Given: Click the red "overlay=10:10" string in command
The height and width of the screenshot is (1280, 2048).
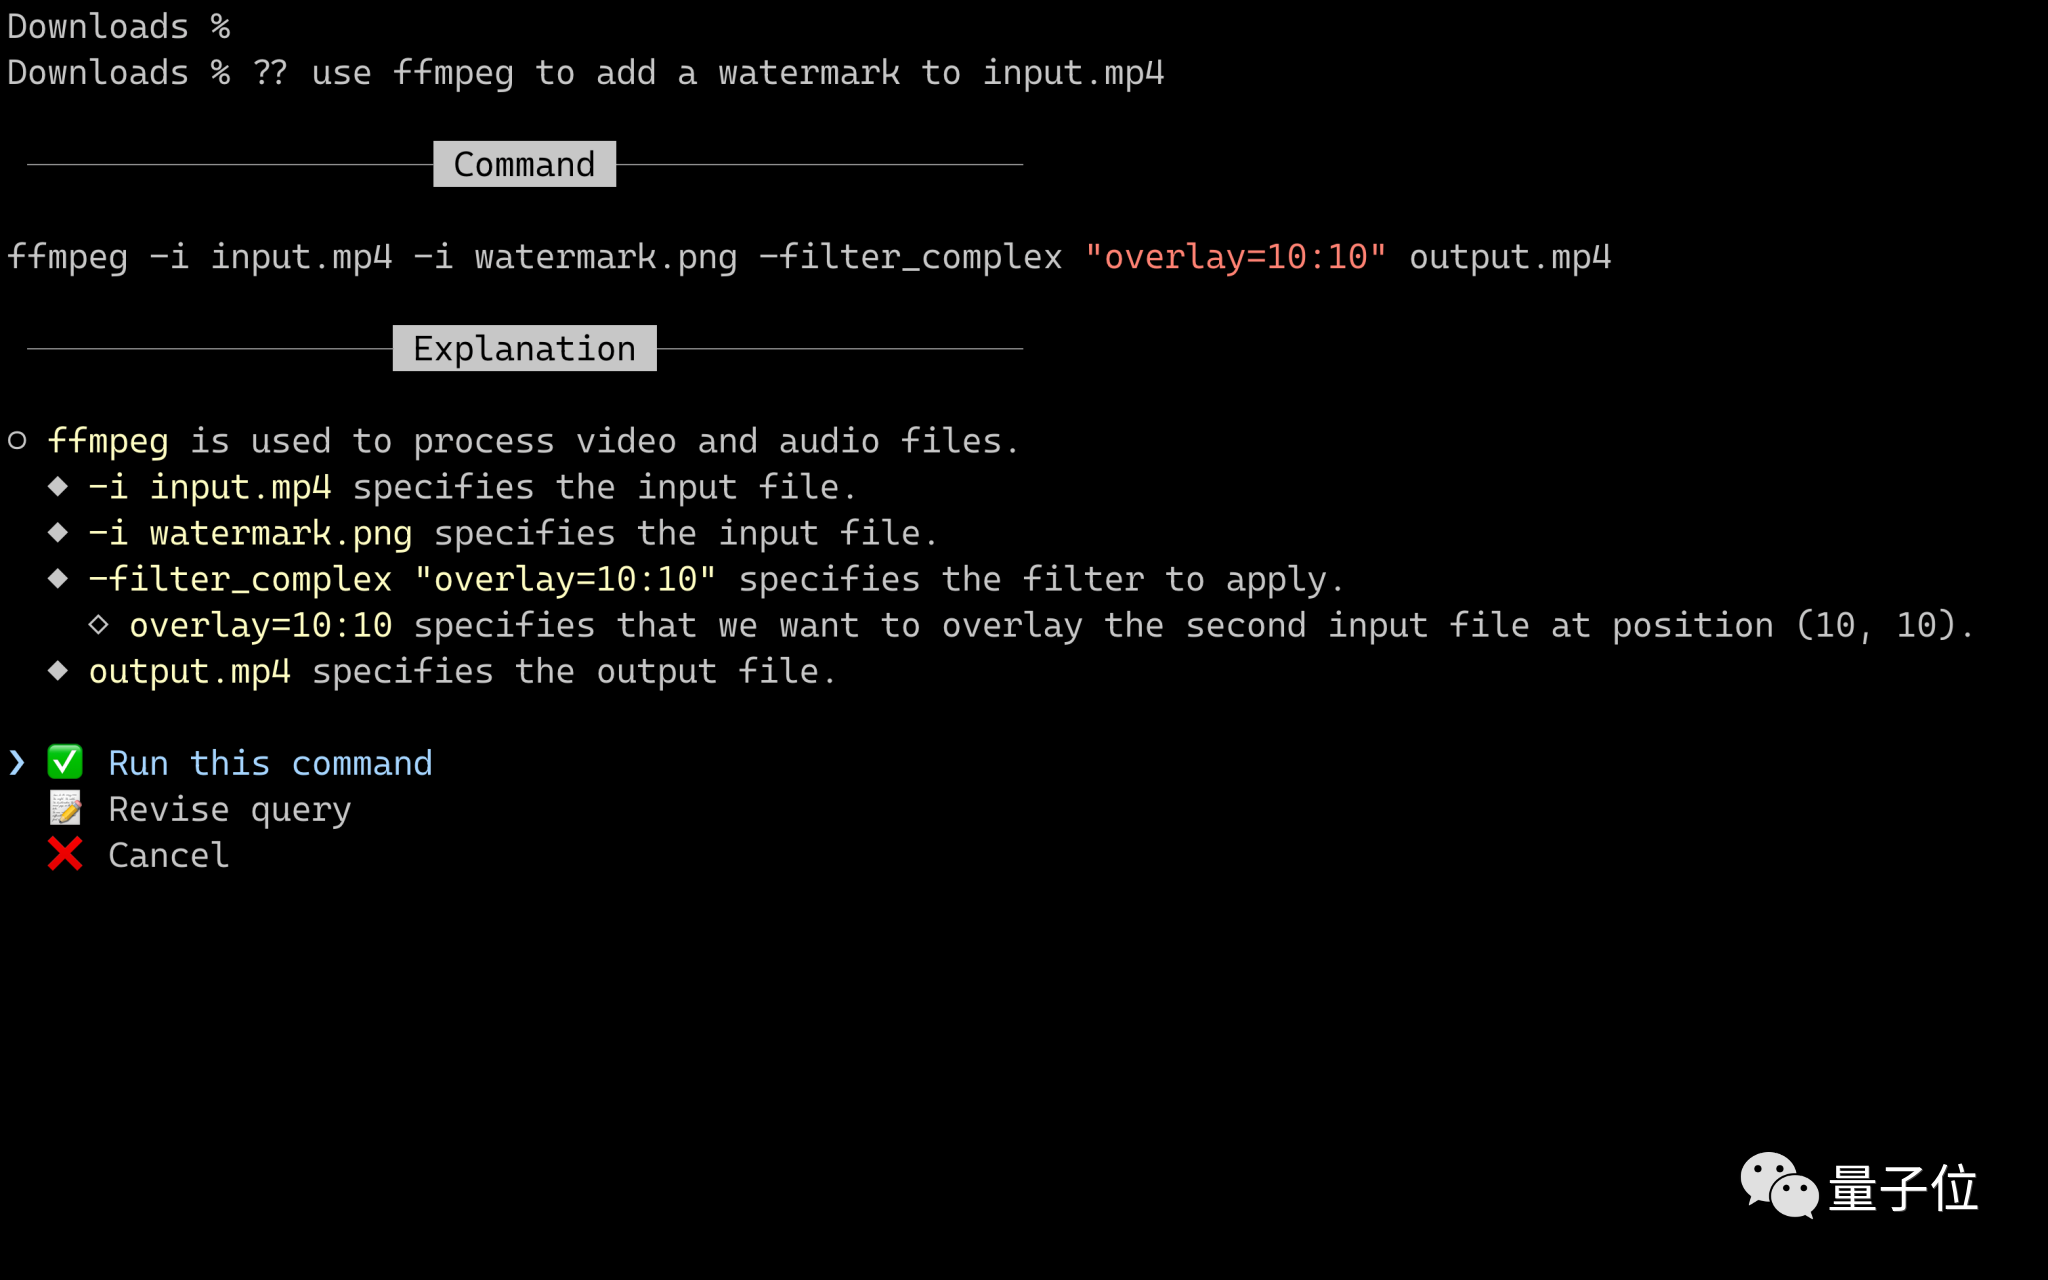Looking at the screenshot, I should pos(1236,257).
